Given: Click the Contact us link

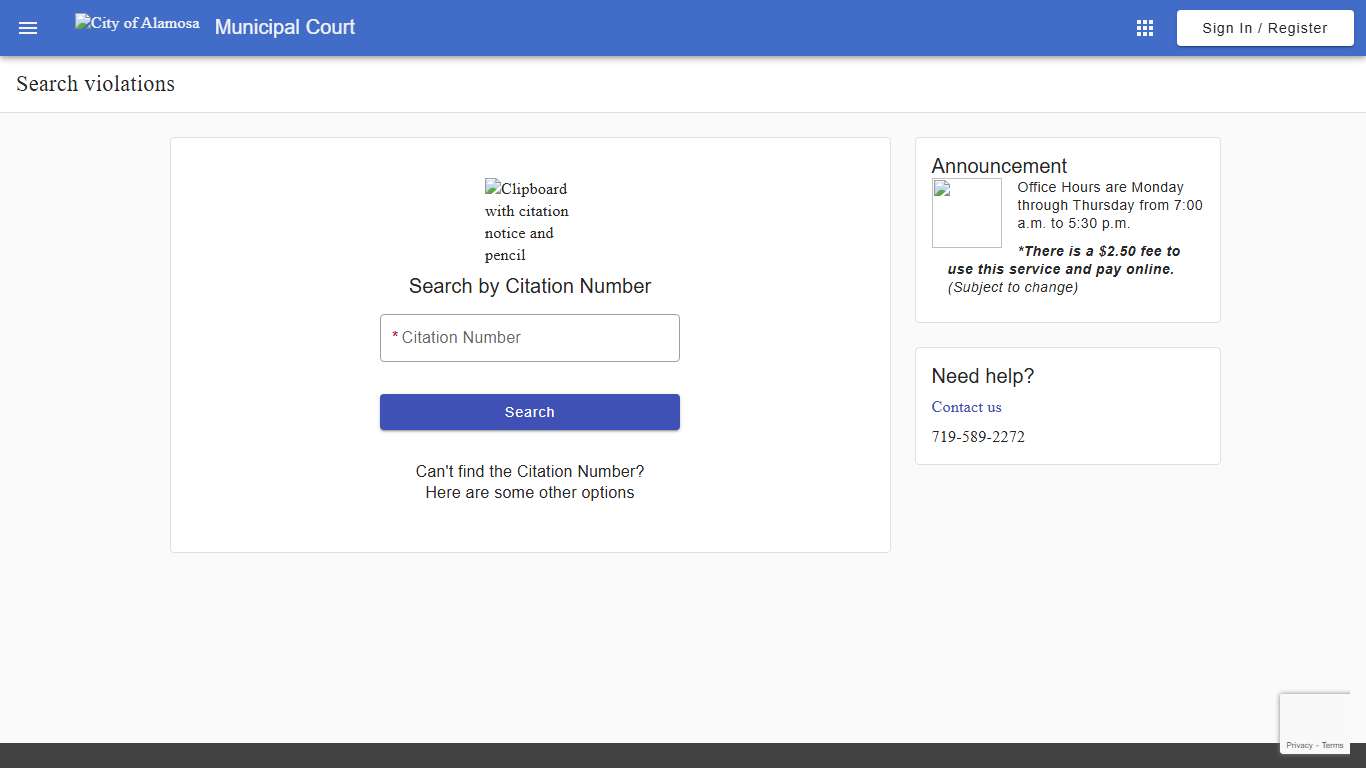Looking at the screenshot, I should (966, 407).
